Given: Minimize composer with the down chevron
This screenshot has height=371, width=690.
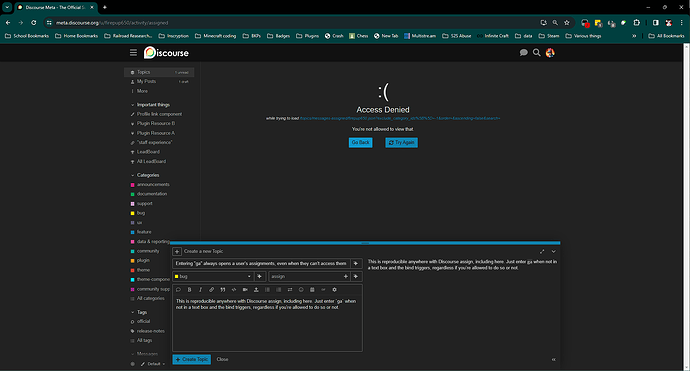Looking at the screenshot, I should (x=554, y=251).
